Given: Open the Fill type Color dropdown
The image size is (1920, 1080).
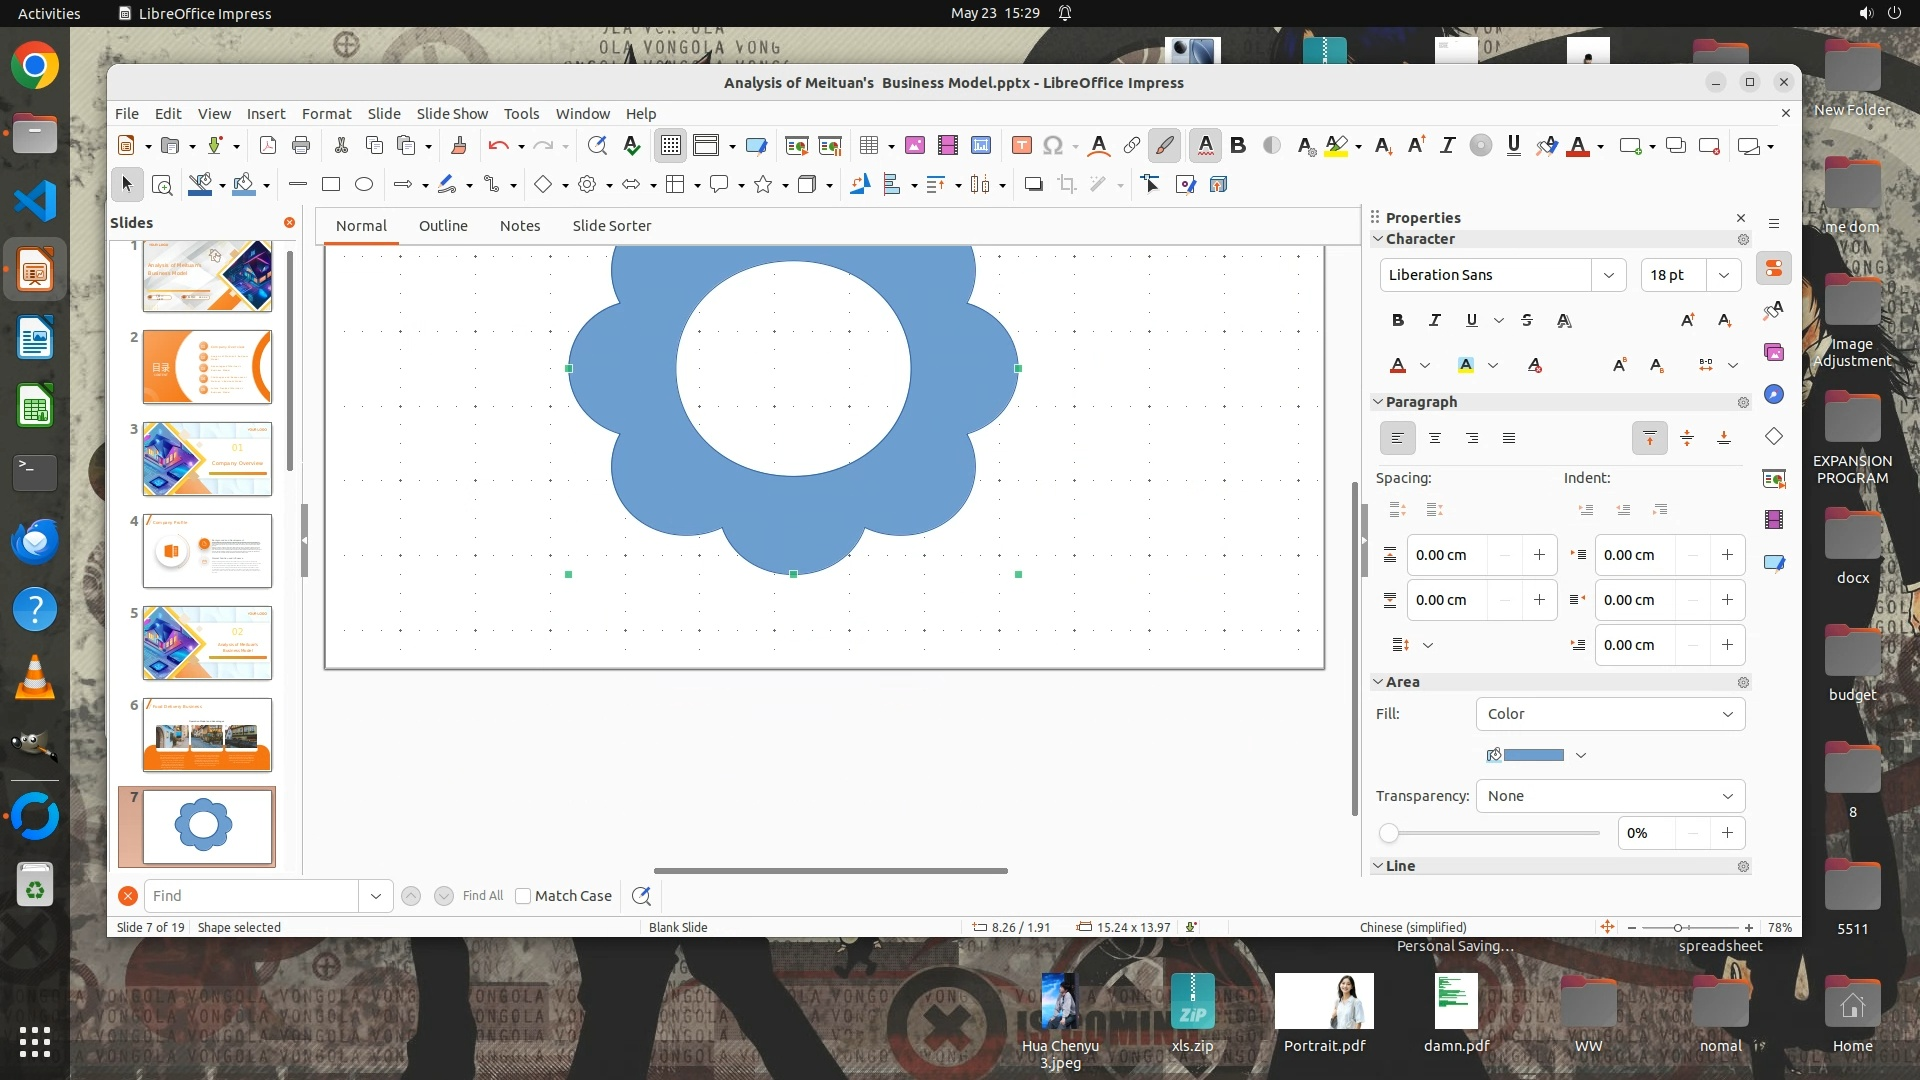Looking at the screenshot, I should [1610, 714].
